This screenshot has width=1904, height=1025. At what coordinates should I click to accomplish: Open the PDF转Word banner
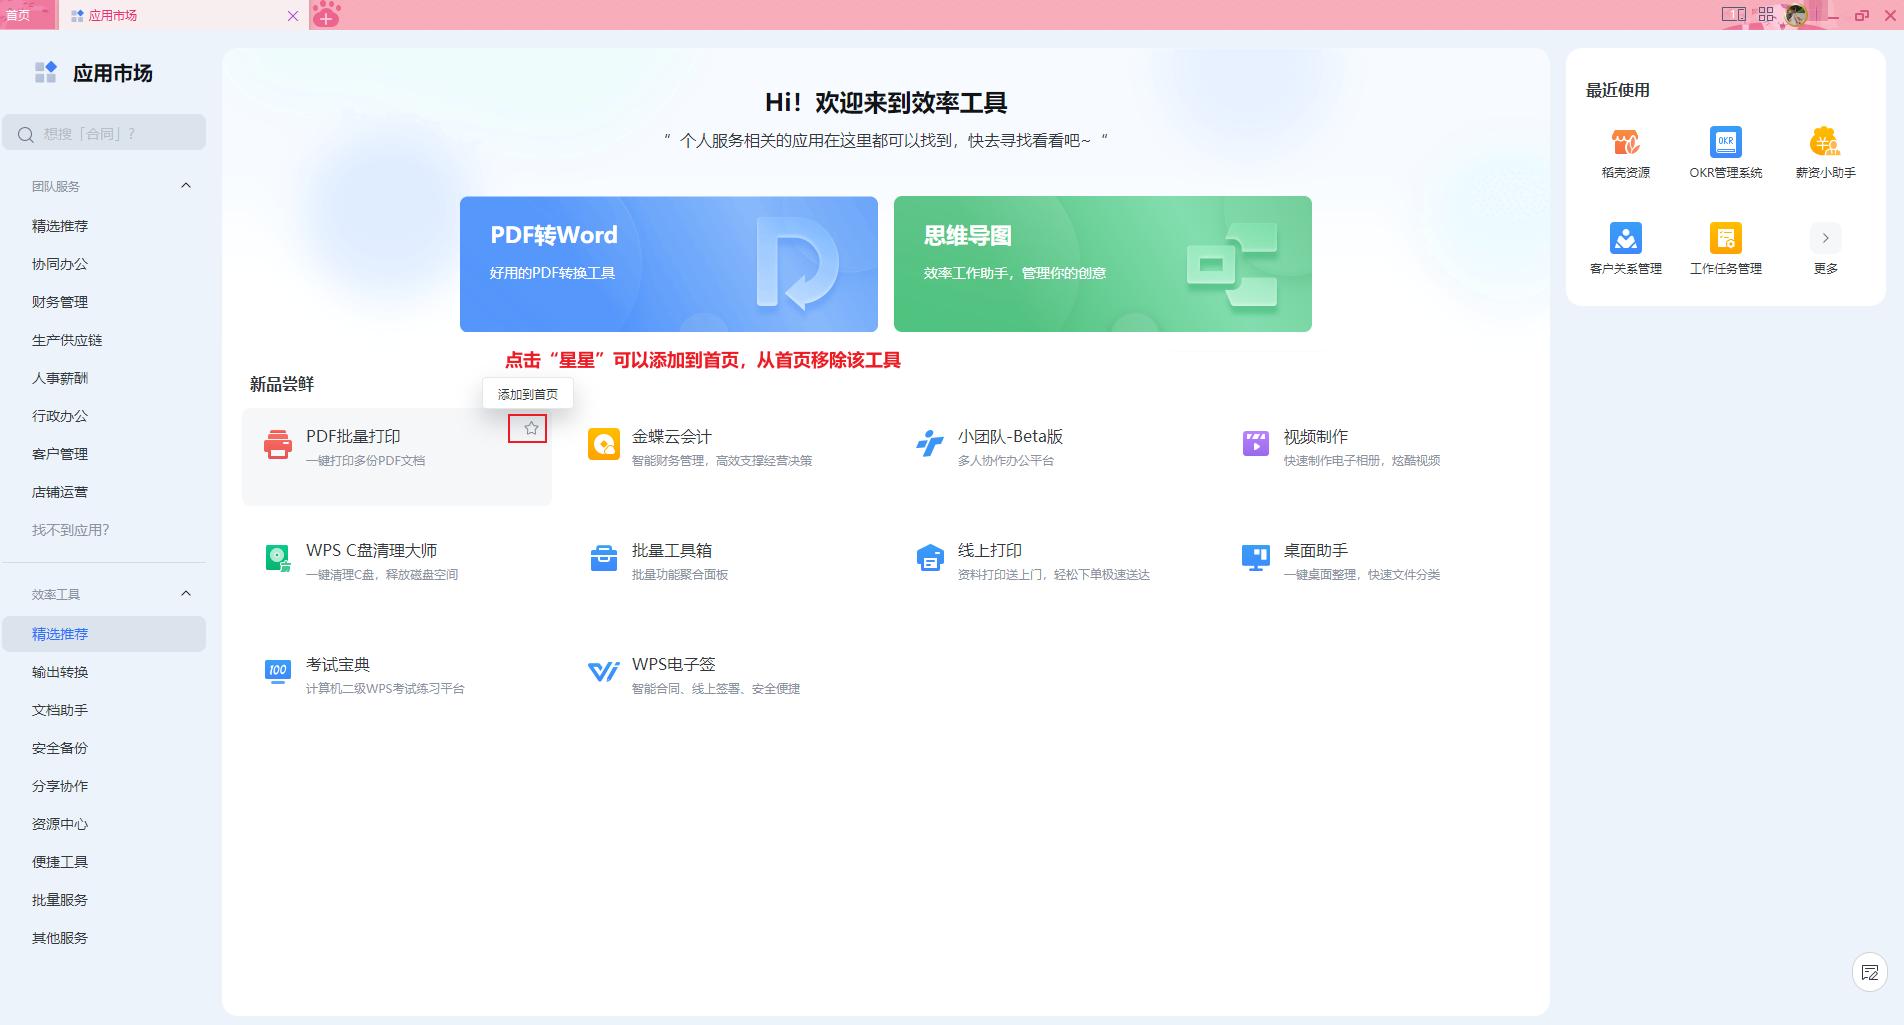point(668,263)
